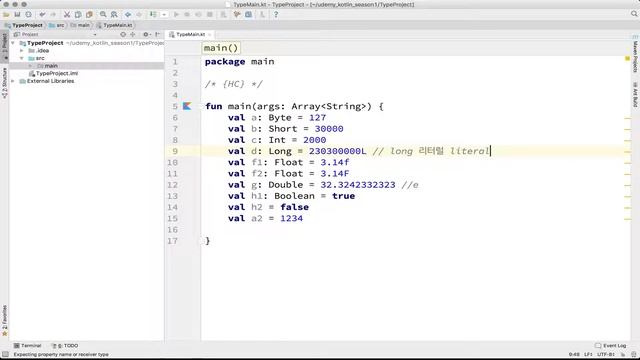Click the line separator LF status item
This screenshot has height=360, width=640.
coord(588,355)
